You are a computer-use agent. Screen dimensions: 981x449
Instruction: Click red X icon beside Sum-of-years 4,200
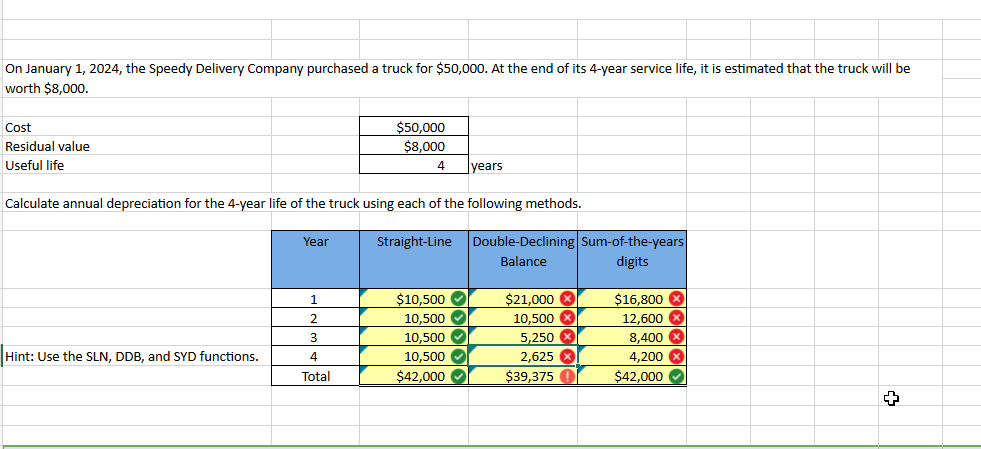coord(676,356)
